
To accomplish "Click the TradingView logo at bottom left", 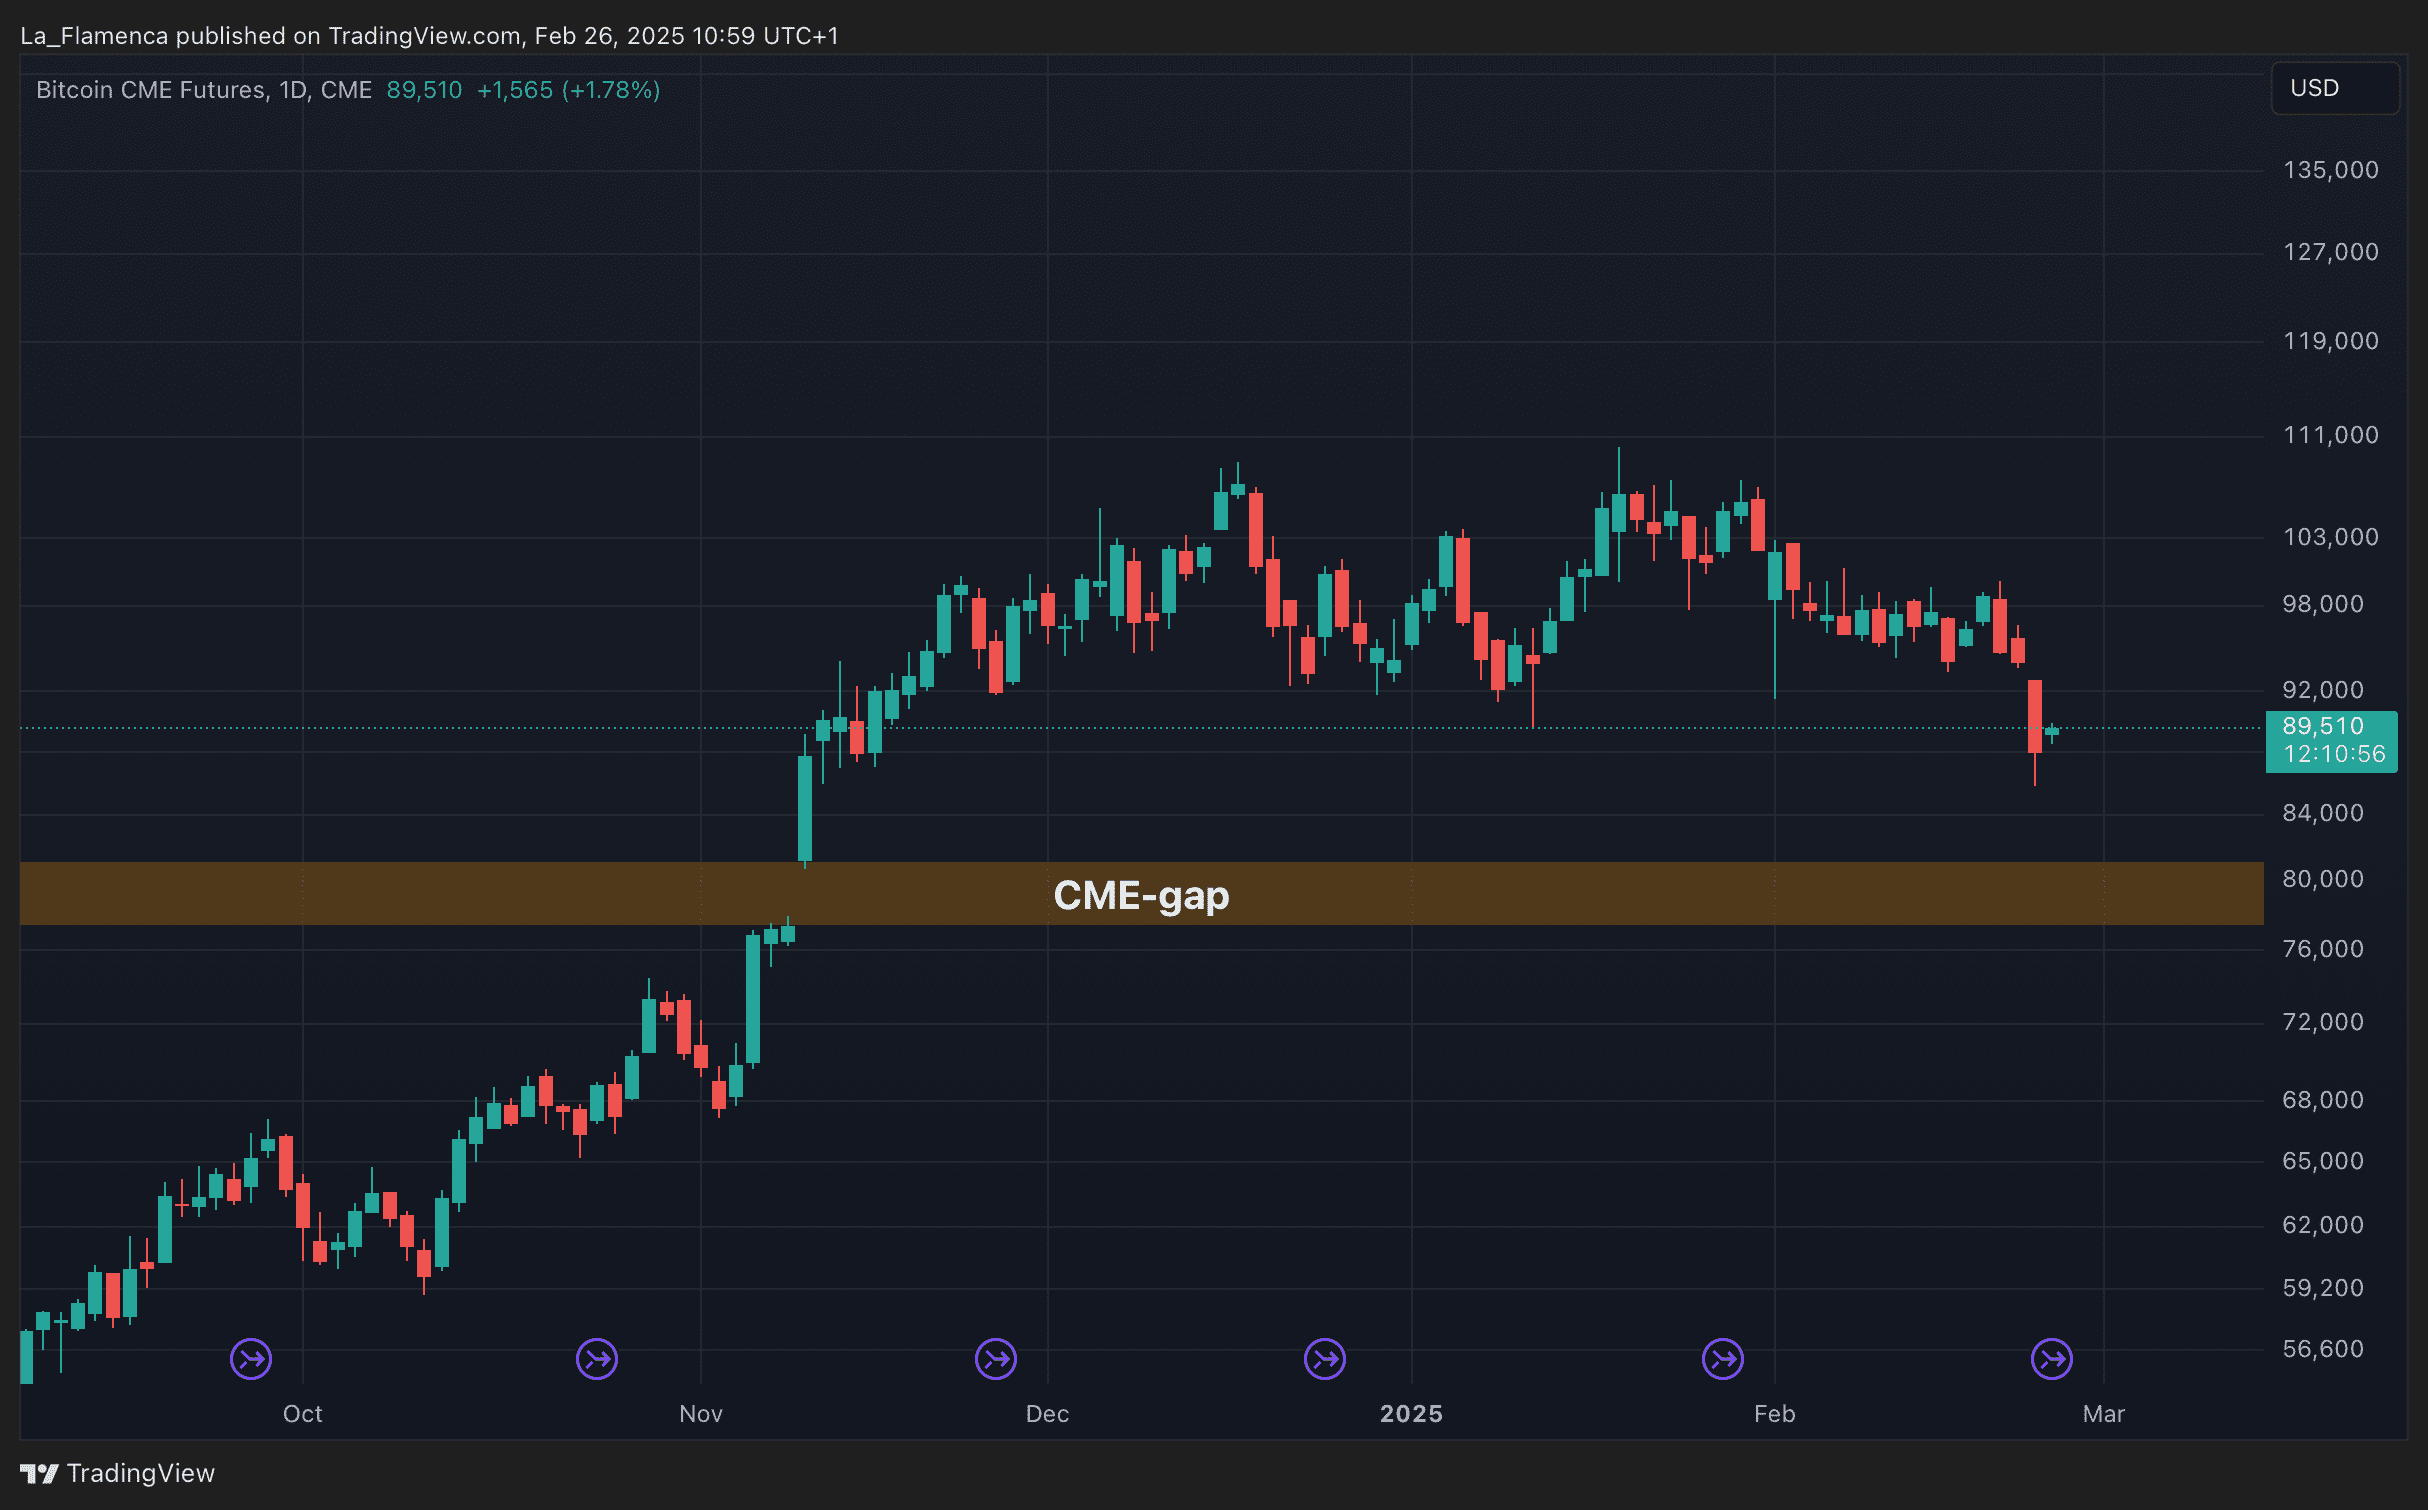I will pyautogui.click(x=39, y=1473).
